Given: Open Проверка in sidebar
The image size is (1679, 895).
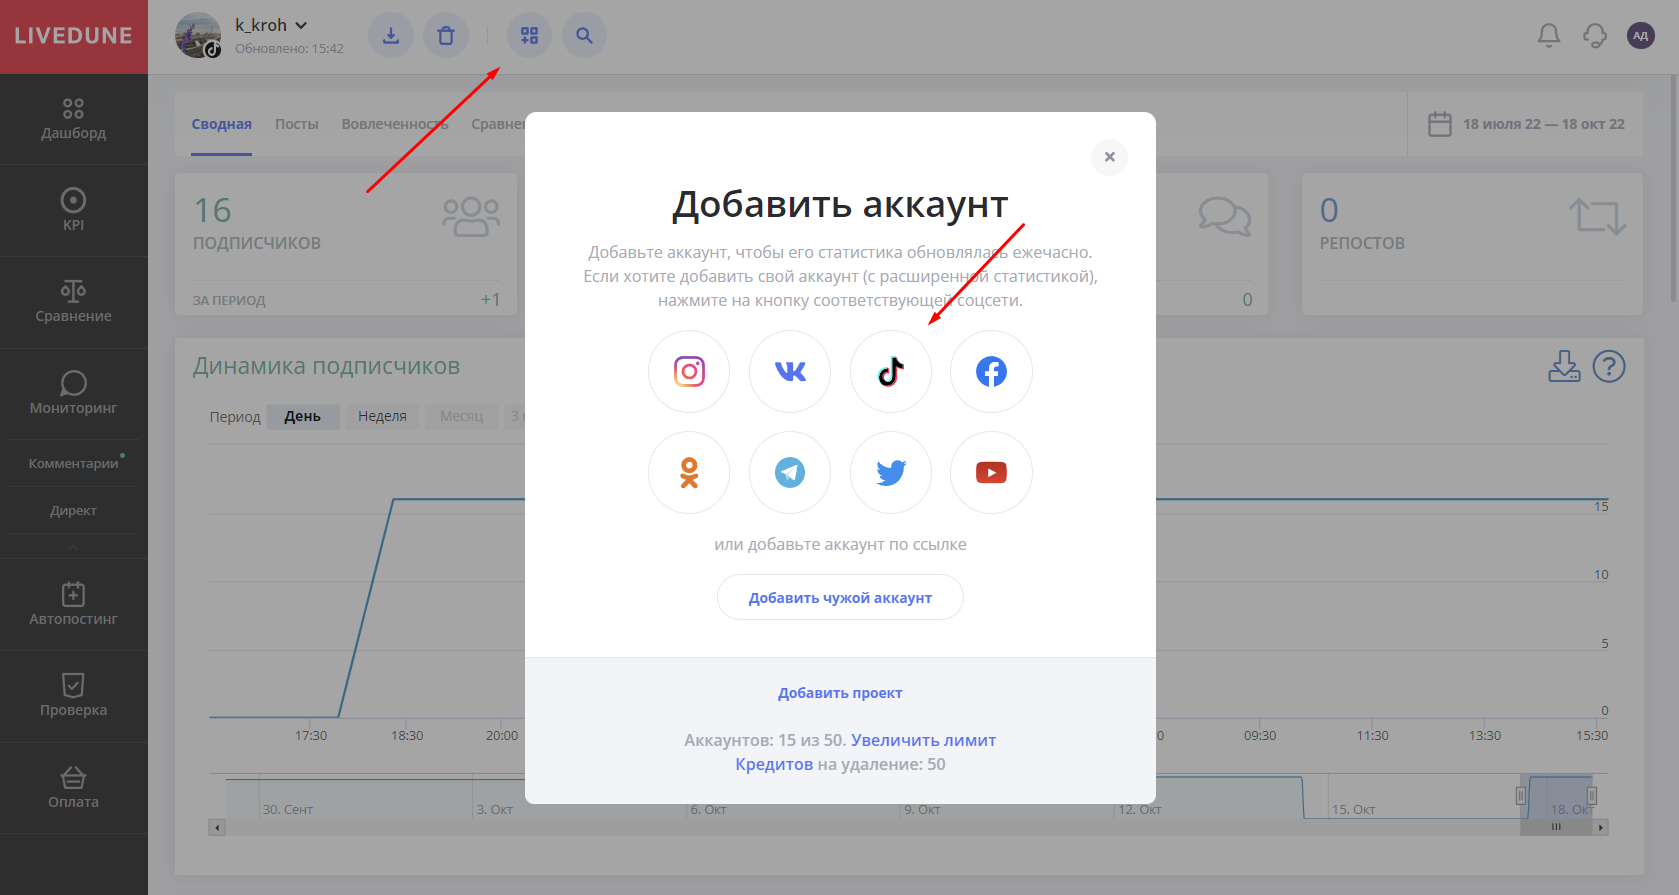Looking at the screenshot, I should point(74,696).
